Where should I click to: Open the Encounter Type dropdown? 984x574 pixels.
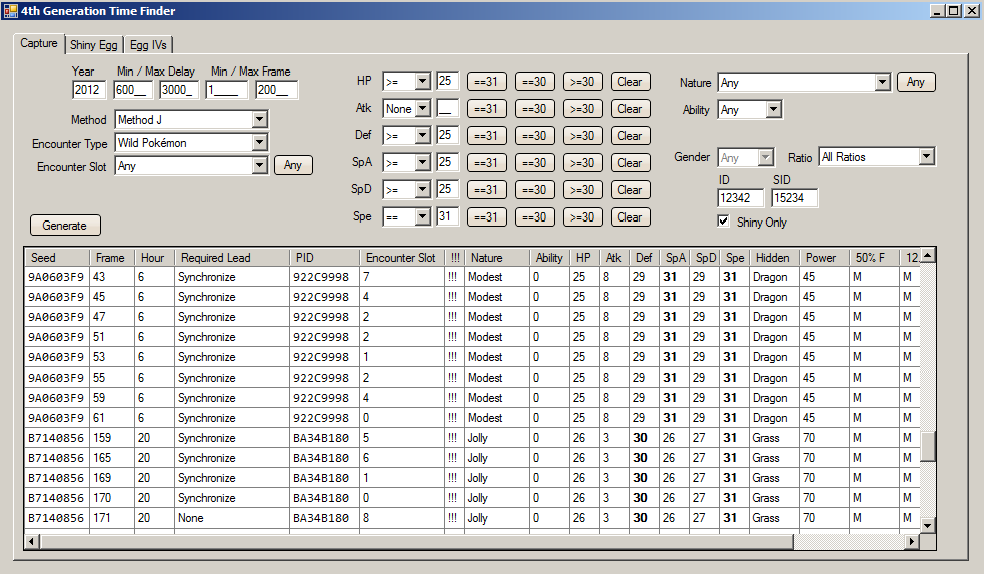coord(260,142)
